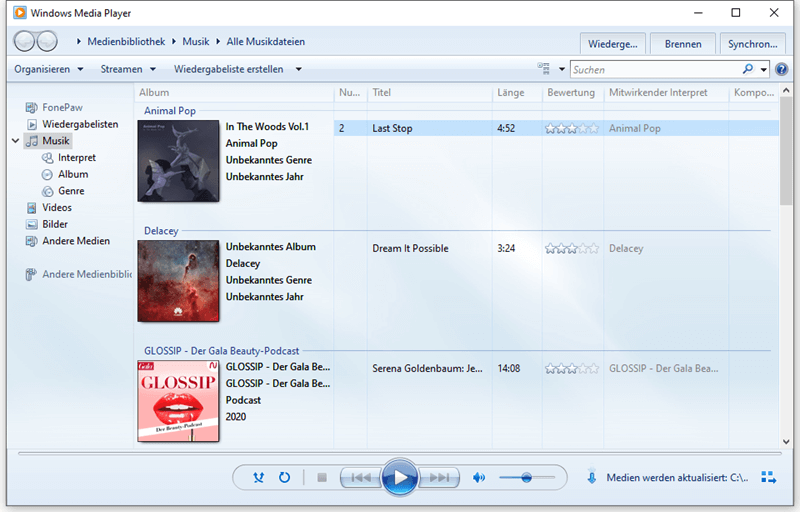Start playback with the Play button
The image size is (800, 512).
point(400,477)
